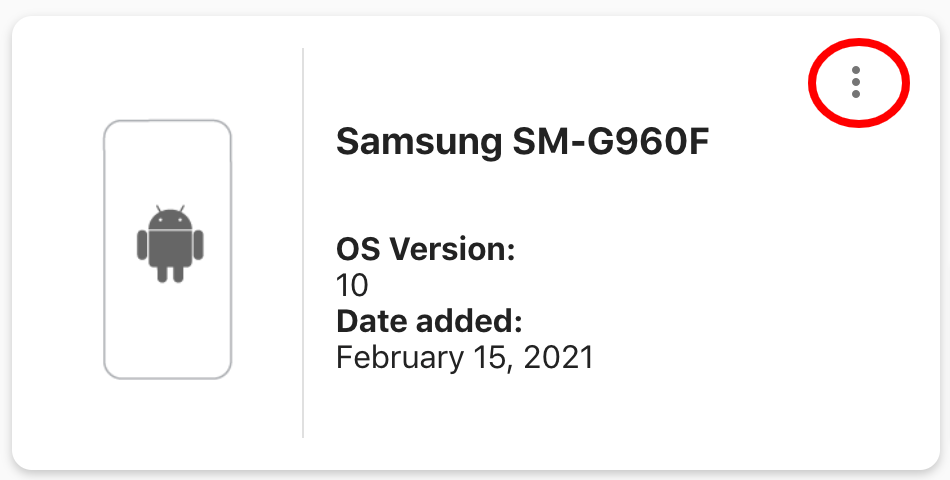Click the "OS Version:" label

[425, 250]
